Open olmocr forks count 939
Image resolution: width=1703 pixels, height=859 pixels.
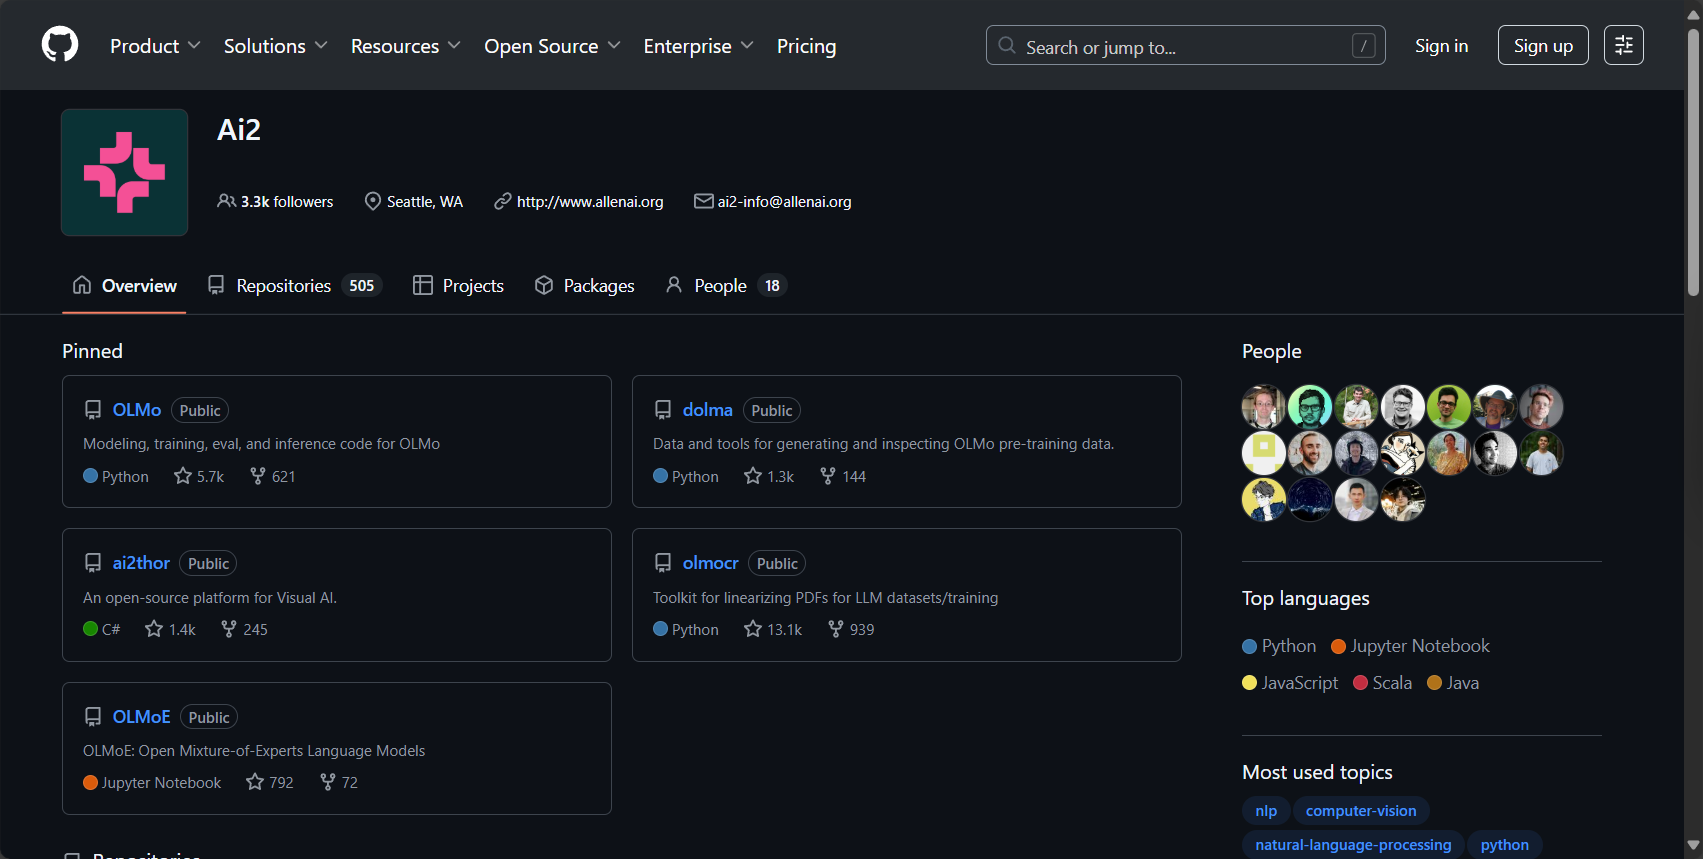[x=851, y=629]
